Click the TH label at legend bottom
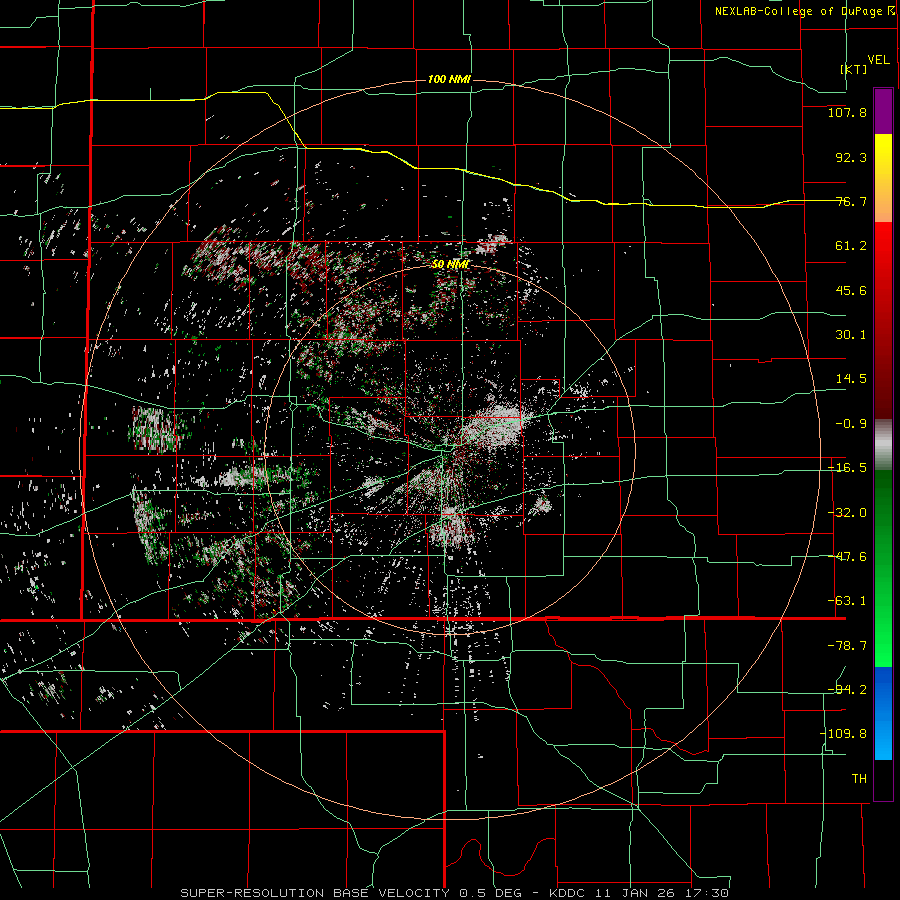This screenshot has width=900, height=900. pyautogui.click(x=859, y=779)
